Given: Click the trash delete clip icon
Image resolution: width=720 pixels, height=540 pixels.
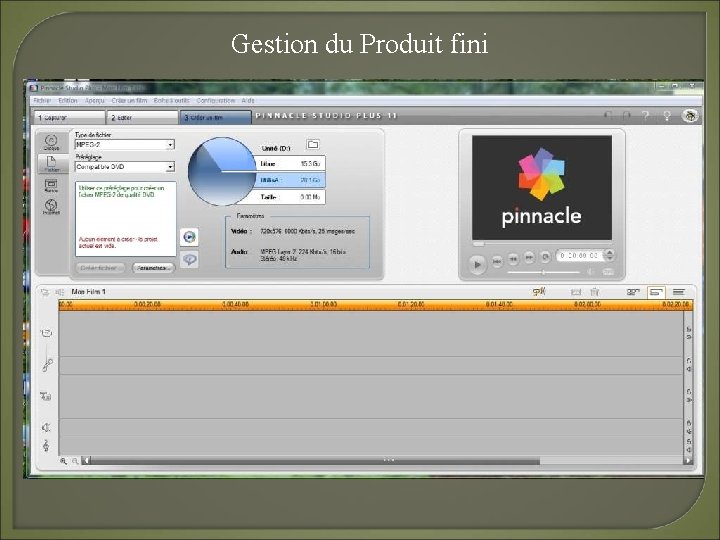Looking at the screenshot, I should click(595, 292).
